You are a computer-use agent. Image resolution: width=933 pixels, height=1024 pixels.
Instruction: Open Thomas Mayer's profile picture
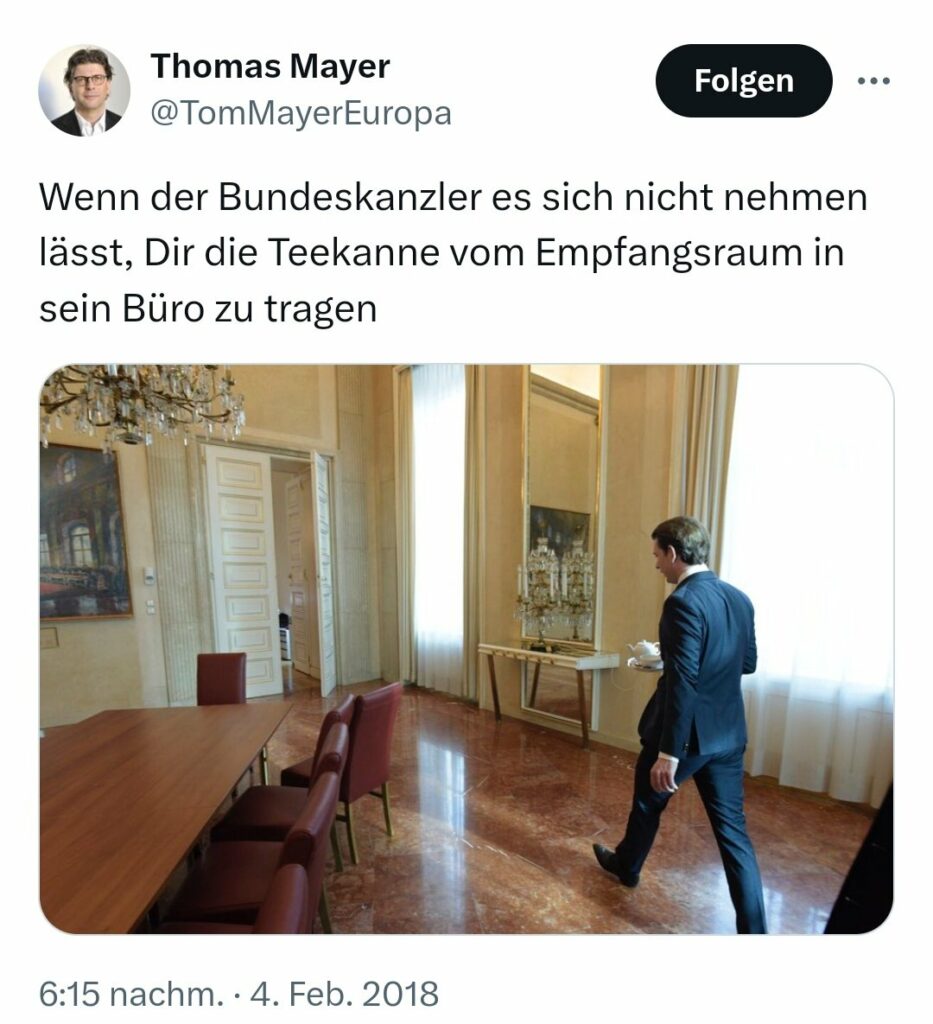tap(84, 90)
